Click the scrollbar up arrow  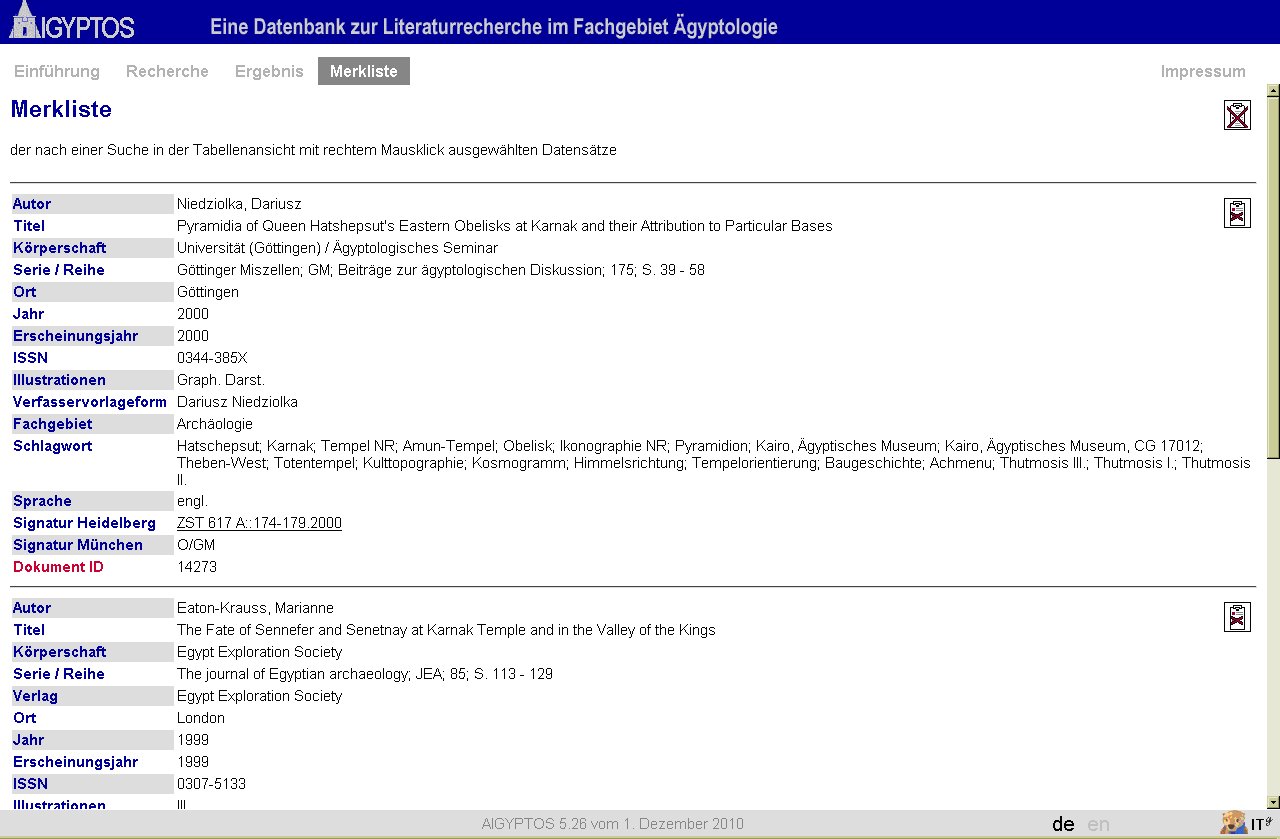pyautogui.click(x=1272, y=91)
